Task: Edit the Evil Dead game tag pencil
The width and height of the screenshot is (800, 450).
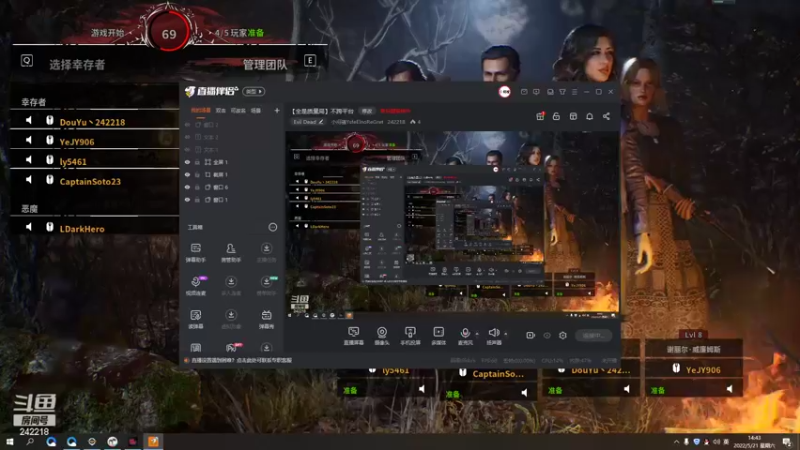Action: click(x=321, y=122)
